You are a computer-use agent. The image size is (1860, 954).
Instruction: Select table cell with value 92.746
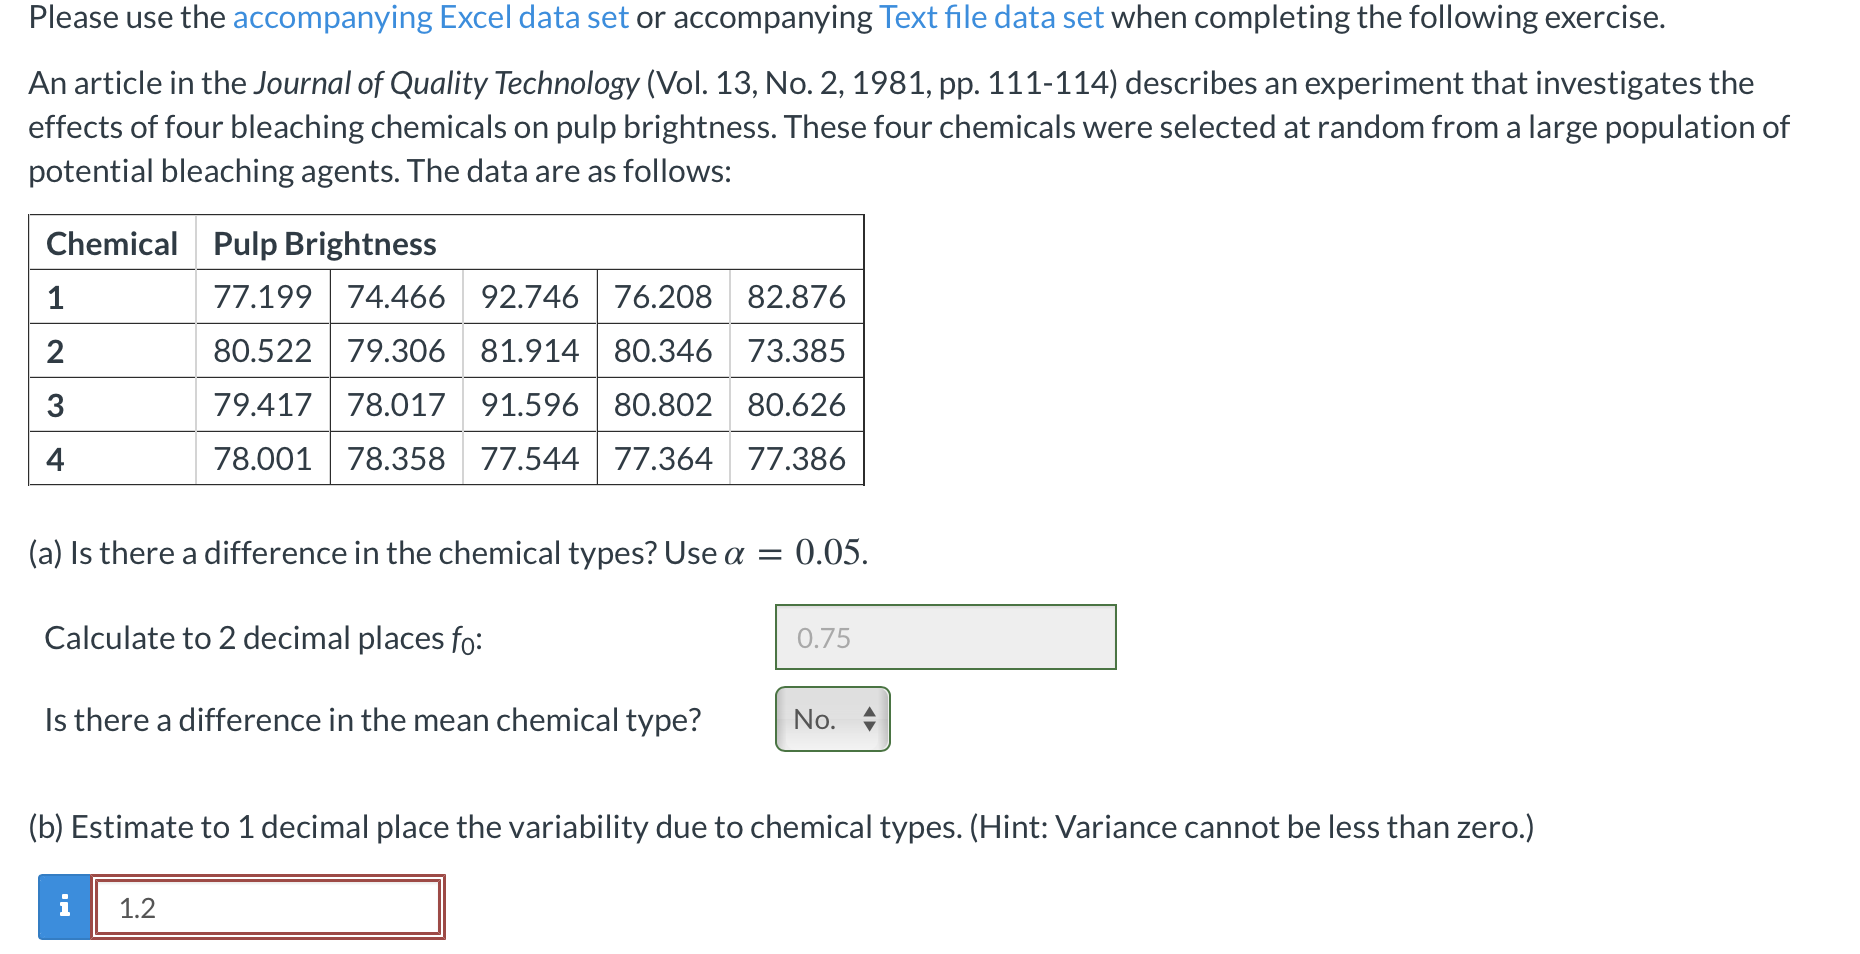click(529, 297)
